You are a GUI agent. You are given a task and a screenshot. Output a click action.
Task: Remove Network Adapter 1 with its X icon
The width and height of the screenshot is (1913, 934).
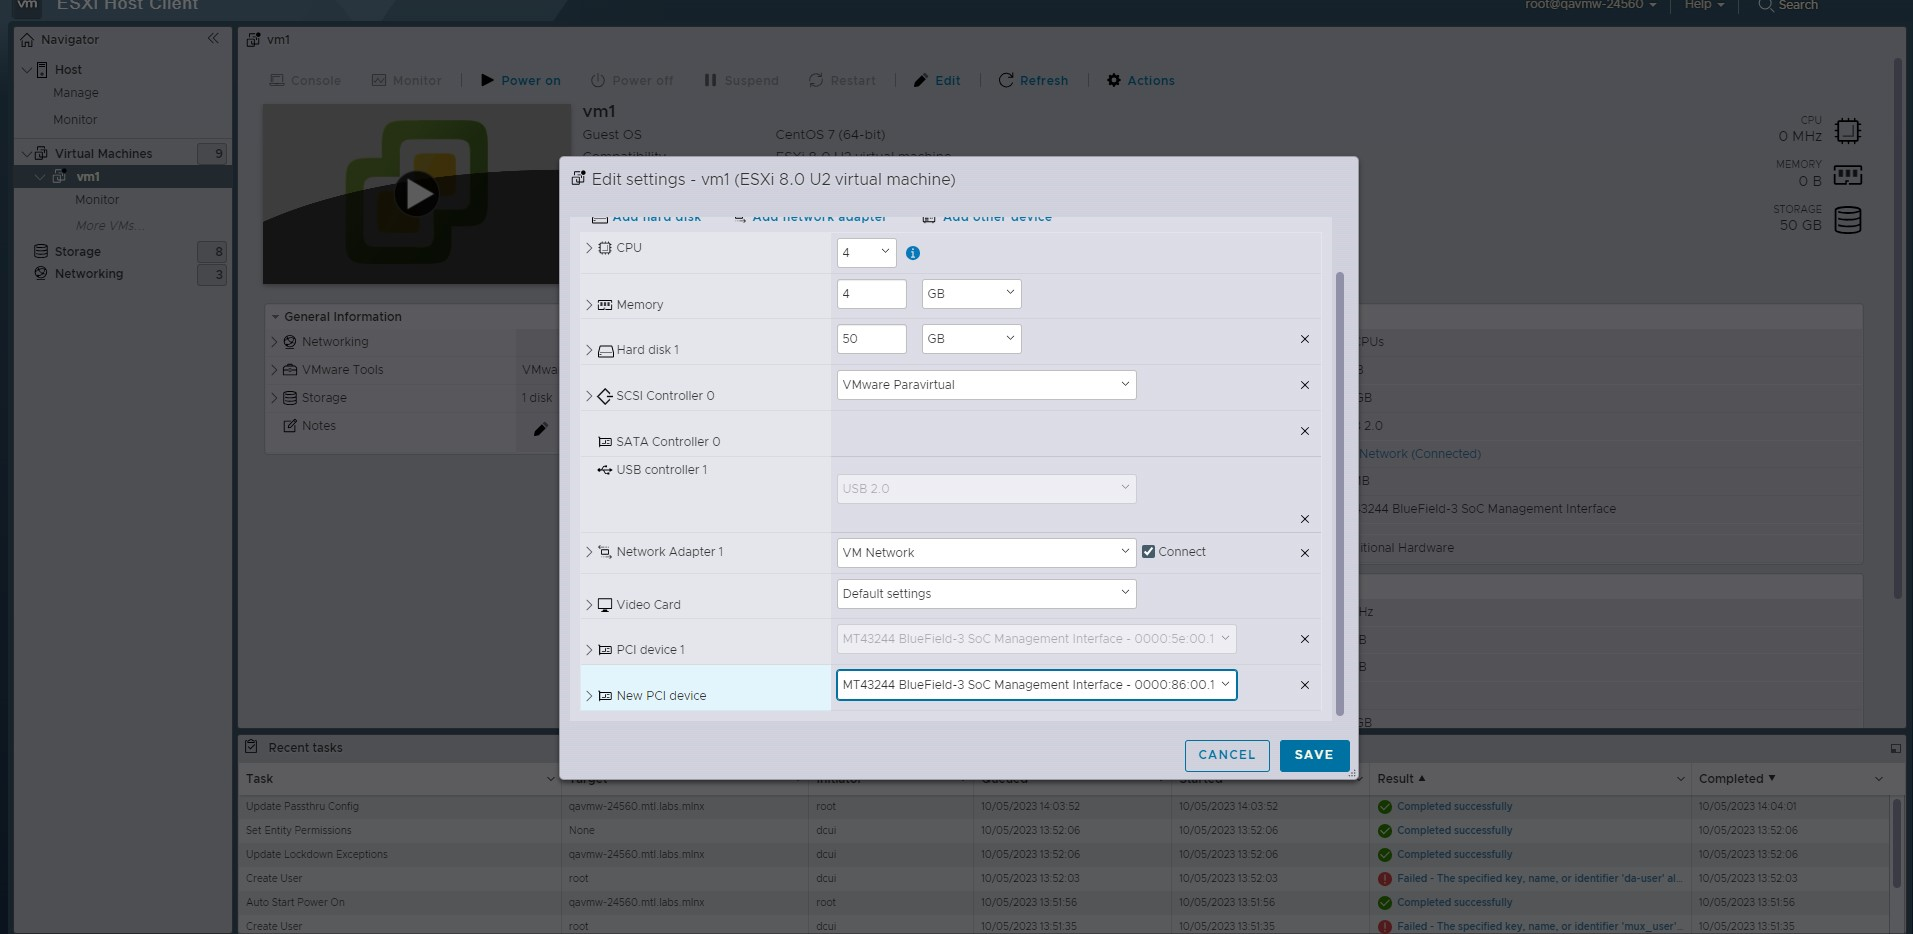tap(1304, 553)
